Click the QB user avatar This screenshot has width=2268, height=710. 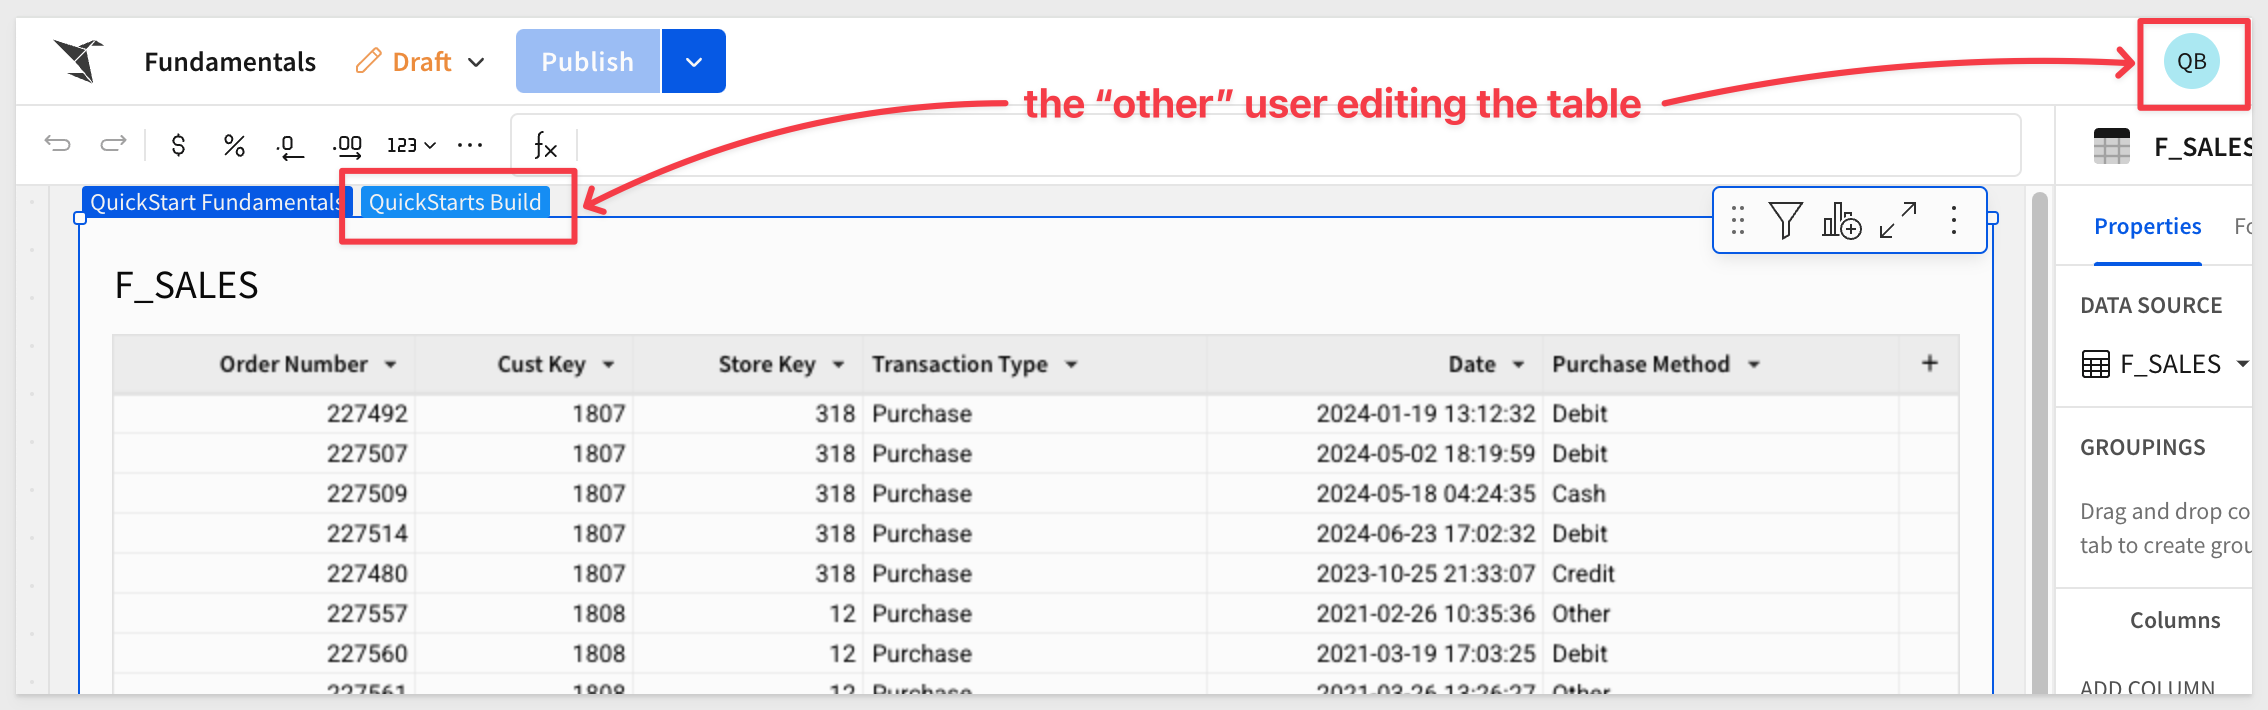point(2192,62)
